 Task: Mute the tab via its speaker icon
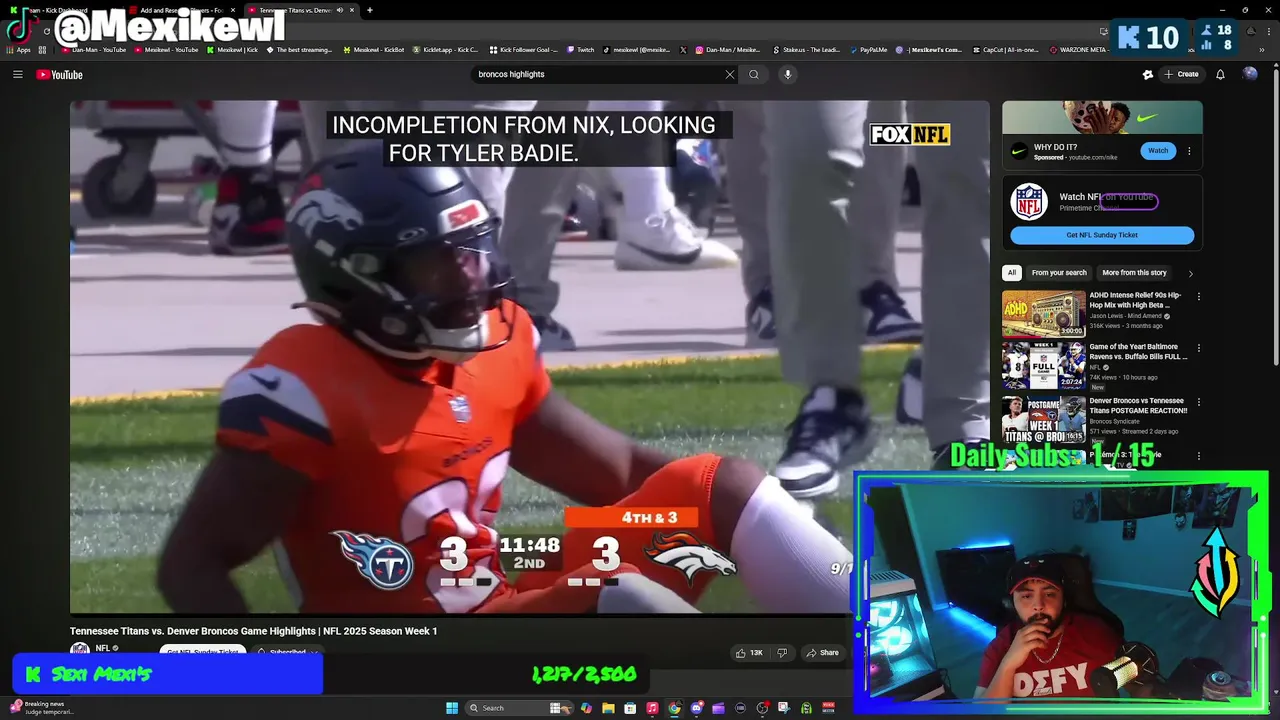tap(339, 10)
